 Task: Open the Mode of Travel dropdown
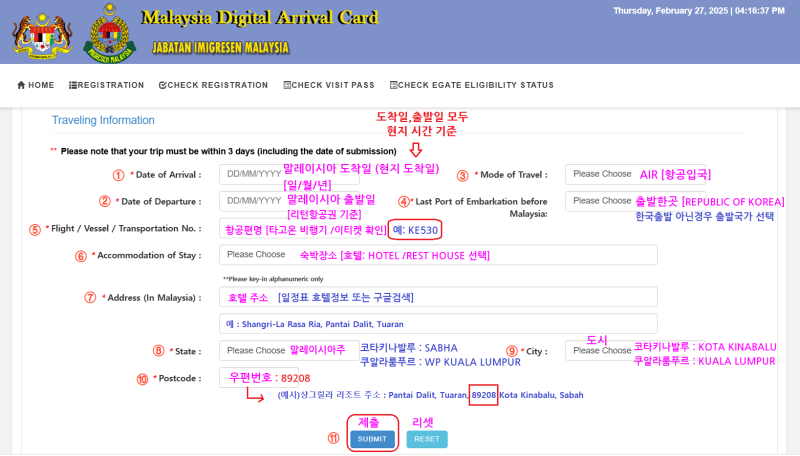[635, 174]
